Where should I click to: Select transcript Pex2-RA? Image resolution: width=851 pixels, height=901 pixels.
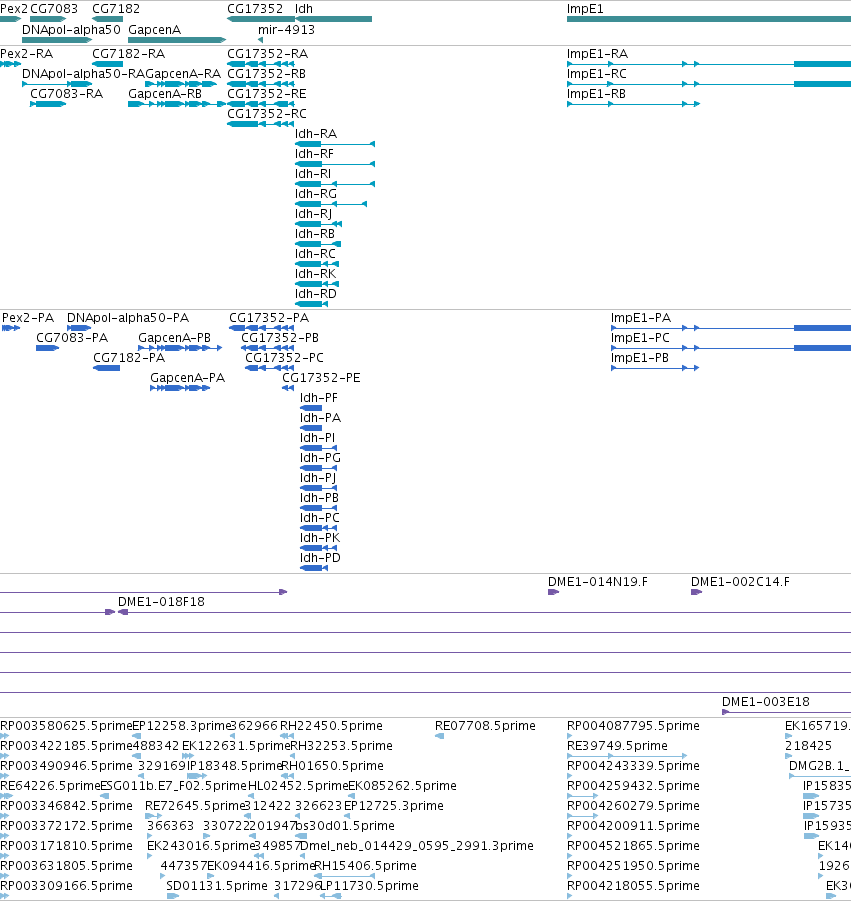26,54
